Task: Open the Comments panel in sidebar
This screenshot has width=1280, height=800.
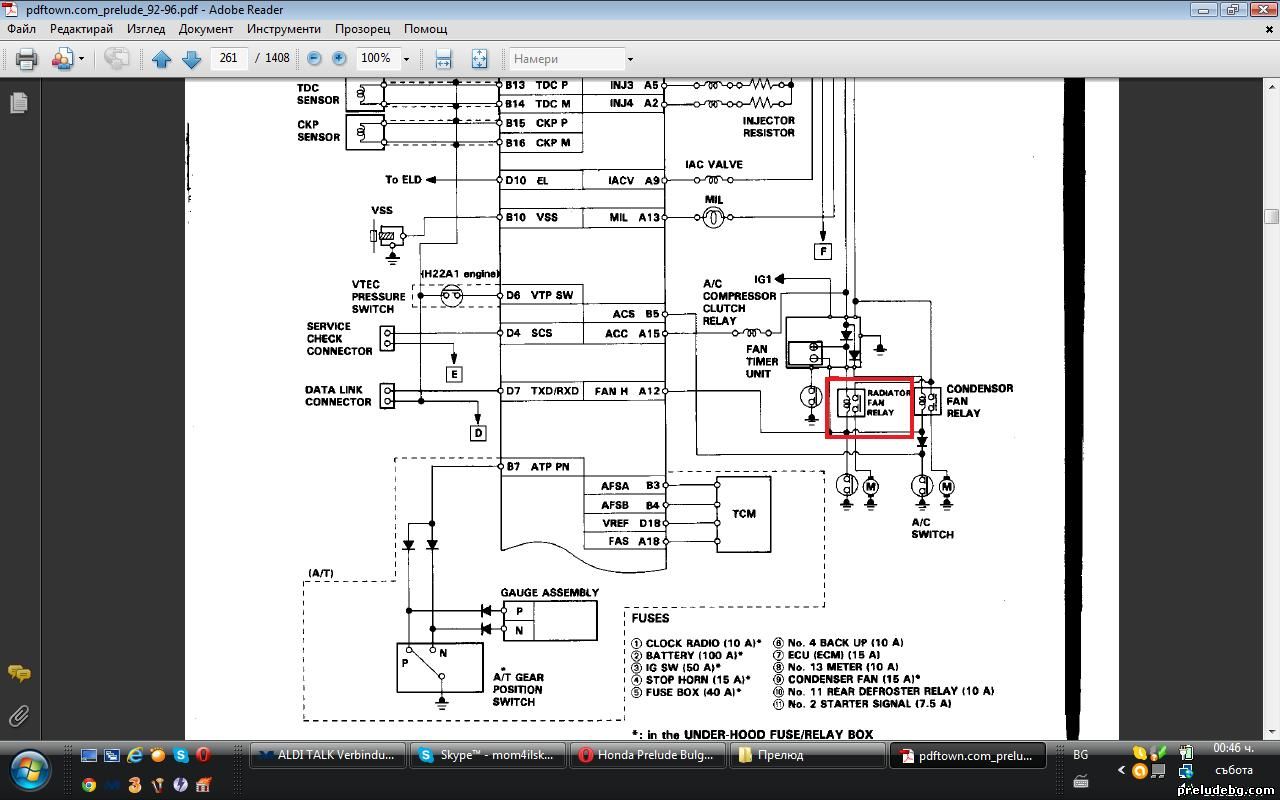Action: coord(18,673)
